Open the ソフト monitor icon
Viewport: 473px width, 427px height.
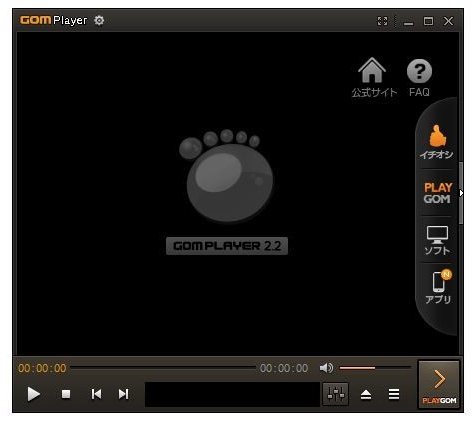coord(437,240)
